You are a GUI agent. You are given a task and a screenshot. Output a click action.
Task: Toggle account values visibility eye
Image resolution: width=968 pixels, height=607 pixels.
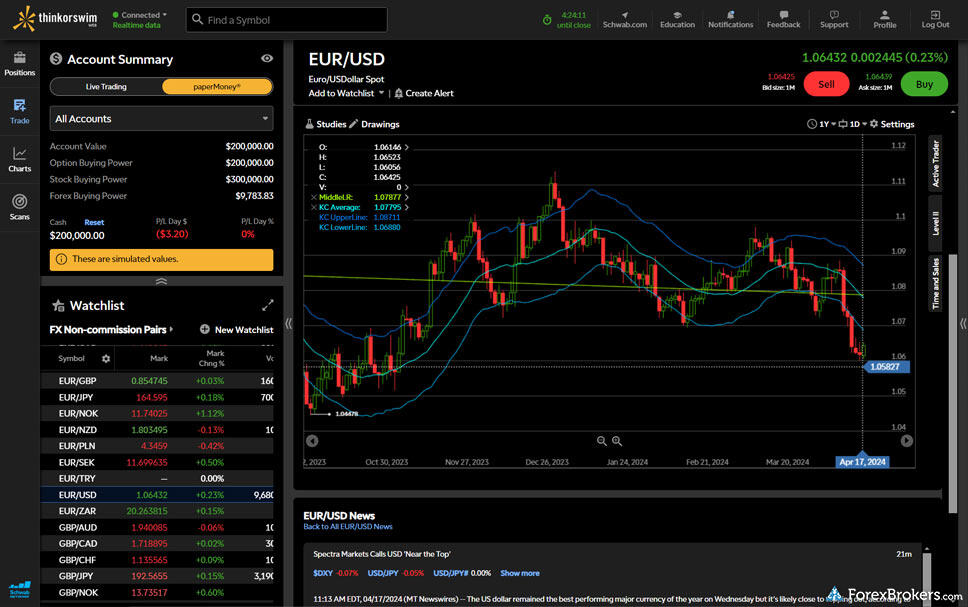(267, 58)
